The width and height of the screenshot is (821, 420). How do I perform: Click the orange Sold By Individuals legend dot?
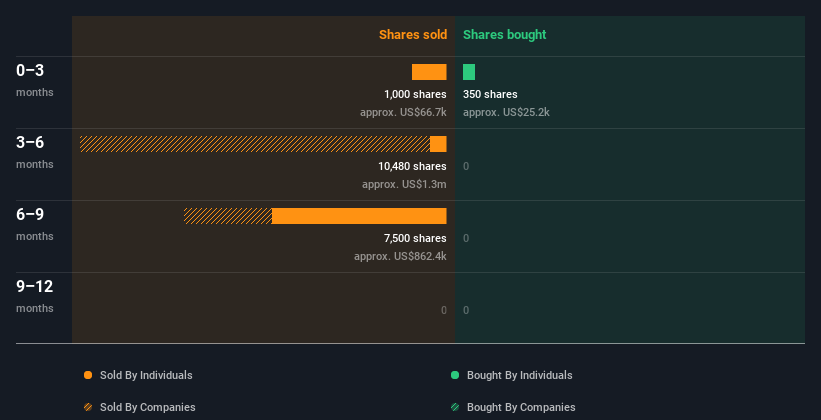click(88, 375)
